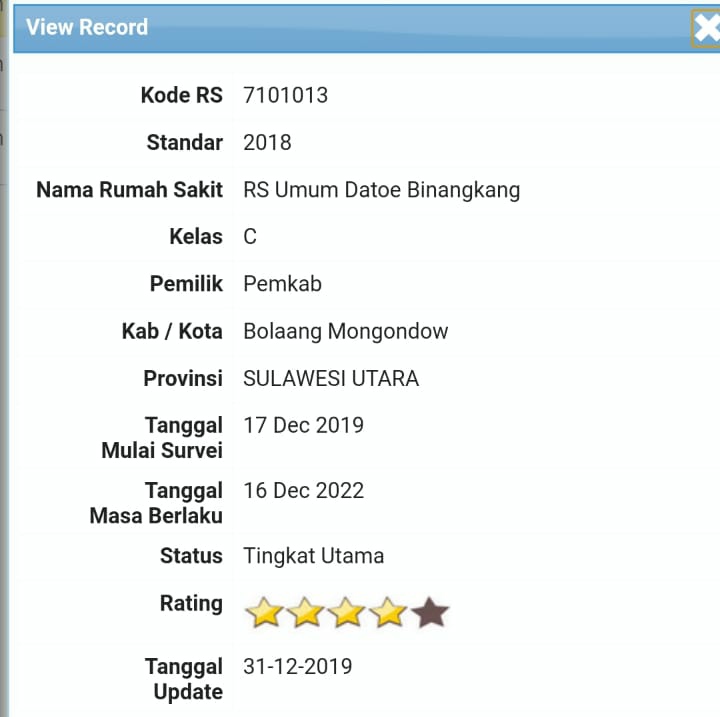Click the Standar value 2018

click(x=267, y=142)
